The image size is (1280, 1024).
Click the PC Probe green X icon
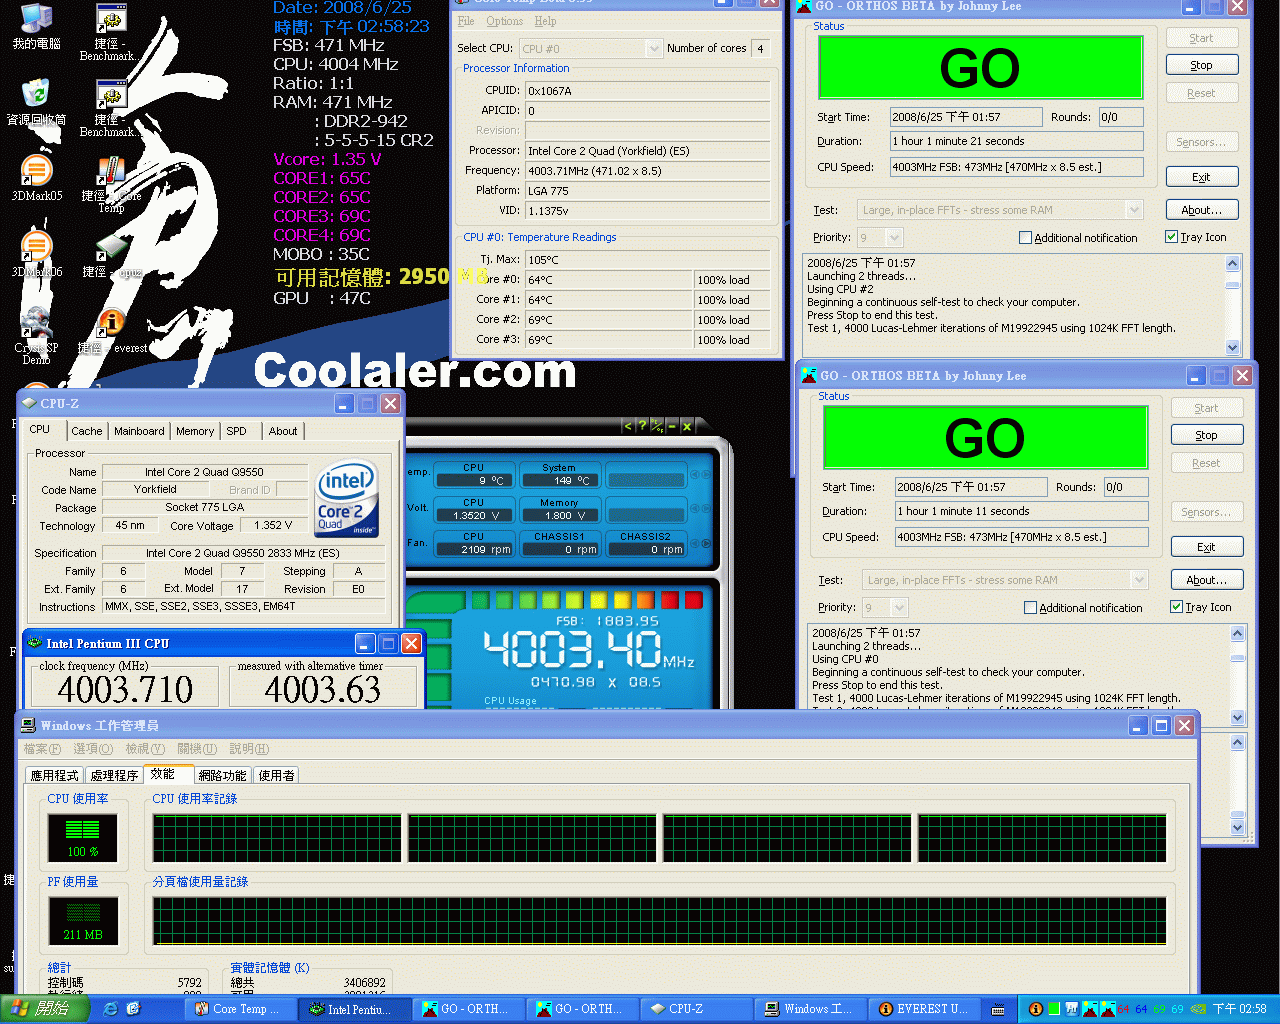687,426
